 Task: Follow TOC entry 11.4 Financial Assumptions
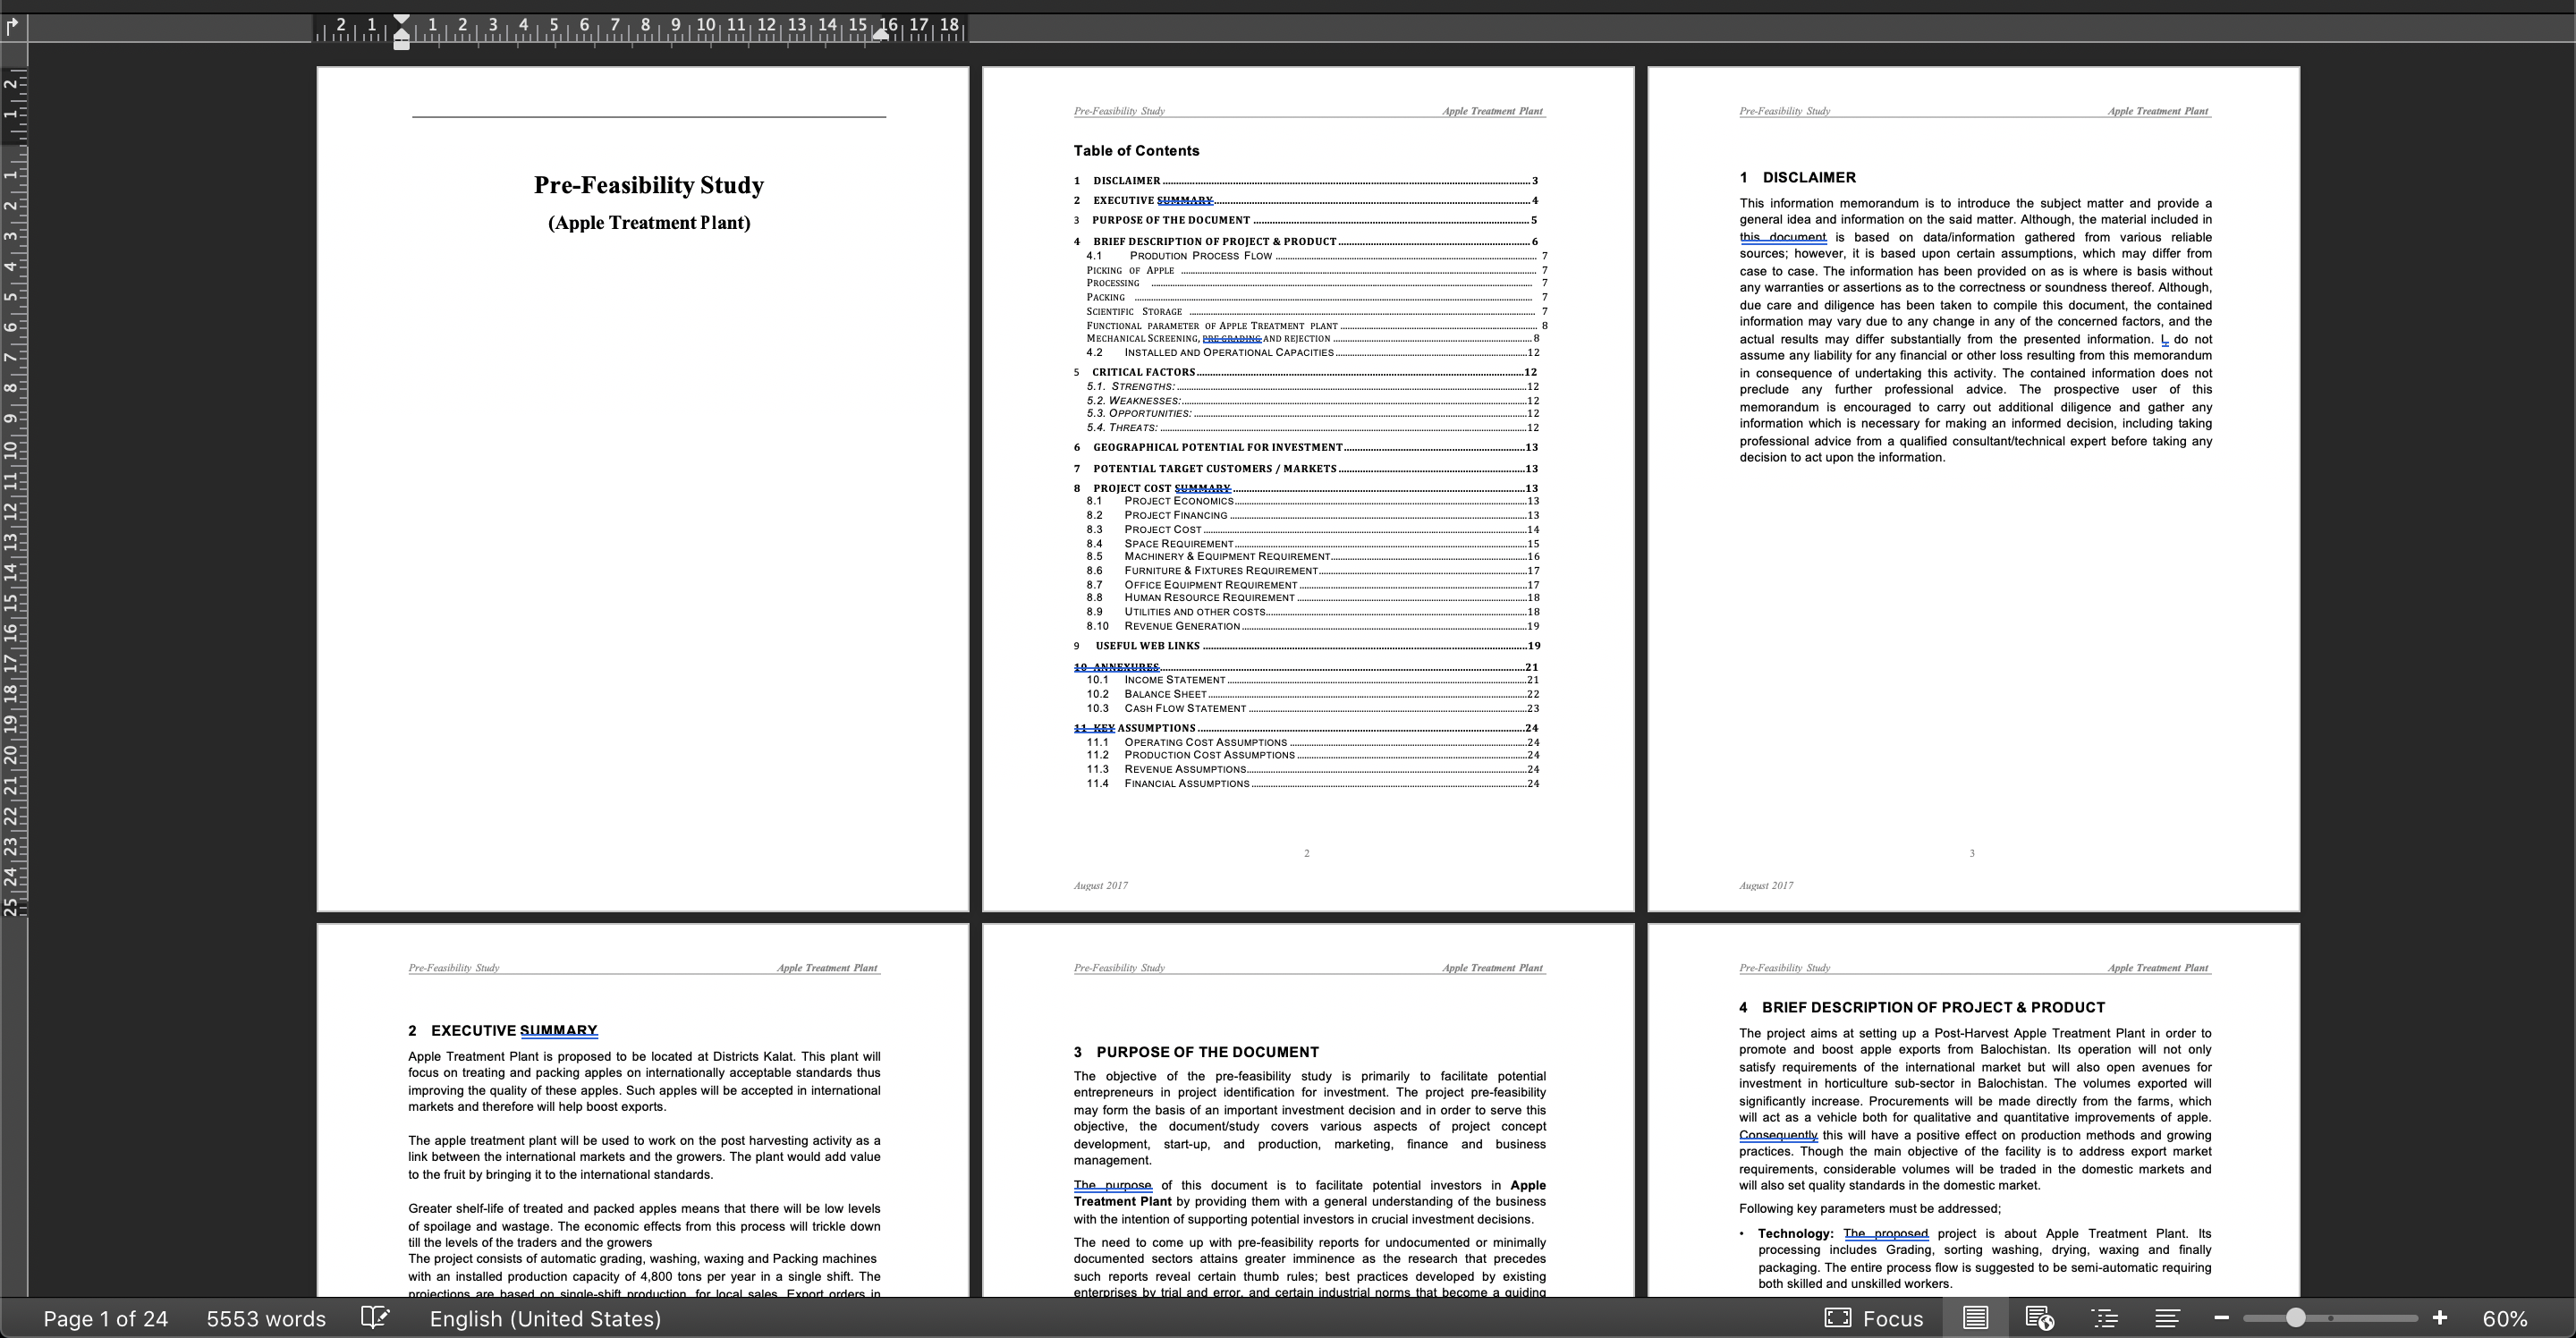point(1313,783)
